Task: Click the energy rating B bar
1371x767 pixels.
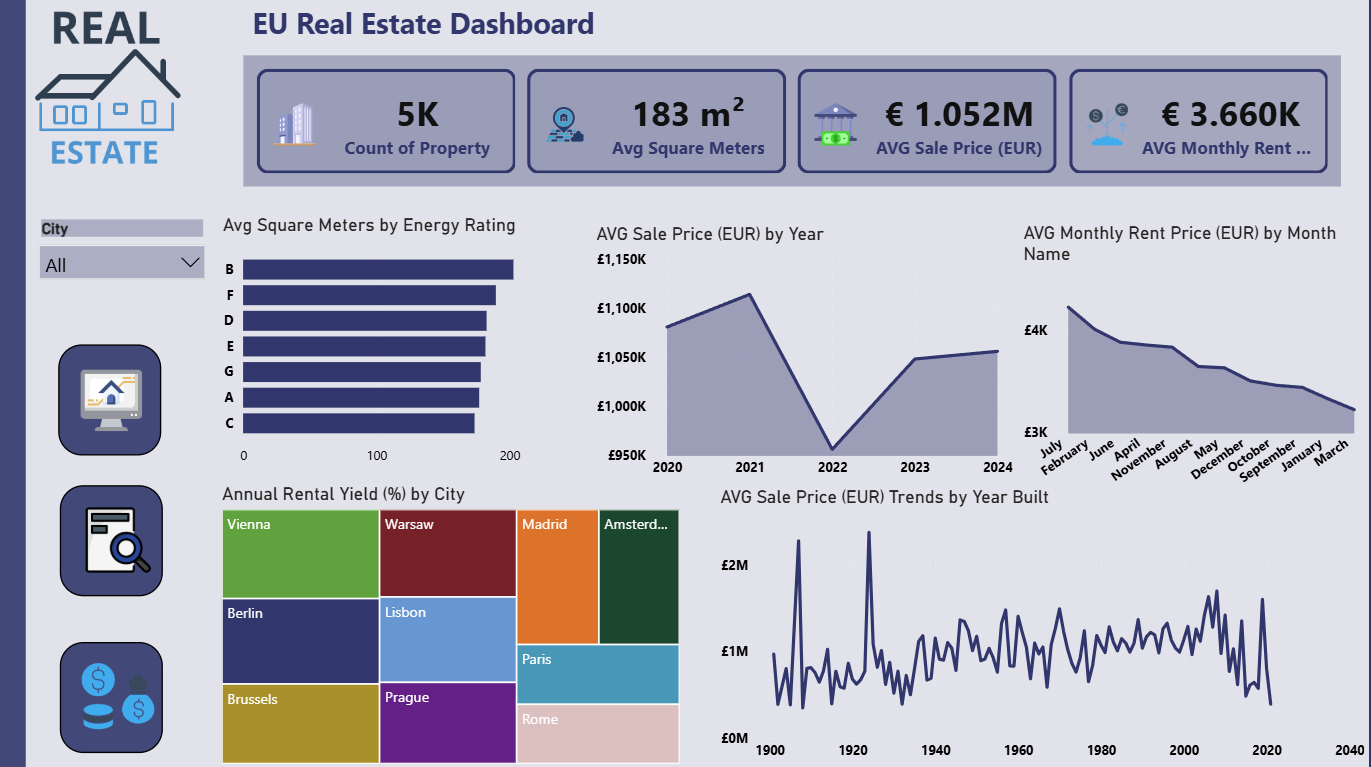Action: (378, 270)
